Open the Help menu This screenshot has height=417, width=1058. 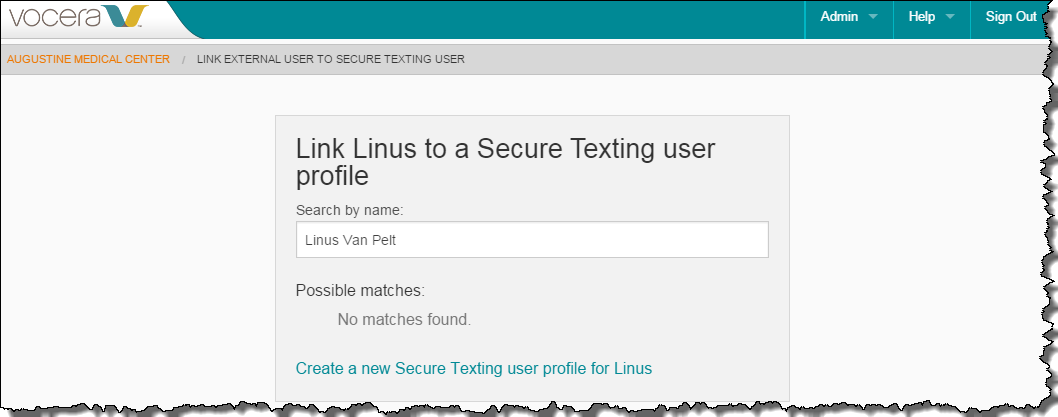tap(921, 17)
